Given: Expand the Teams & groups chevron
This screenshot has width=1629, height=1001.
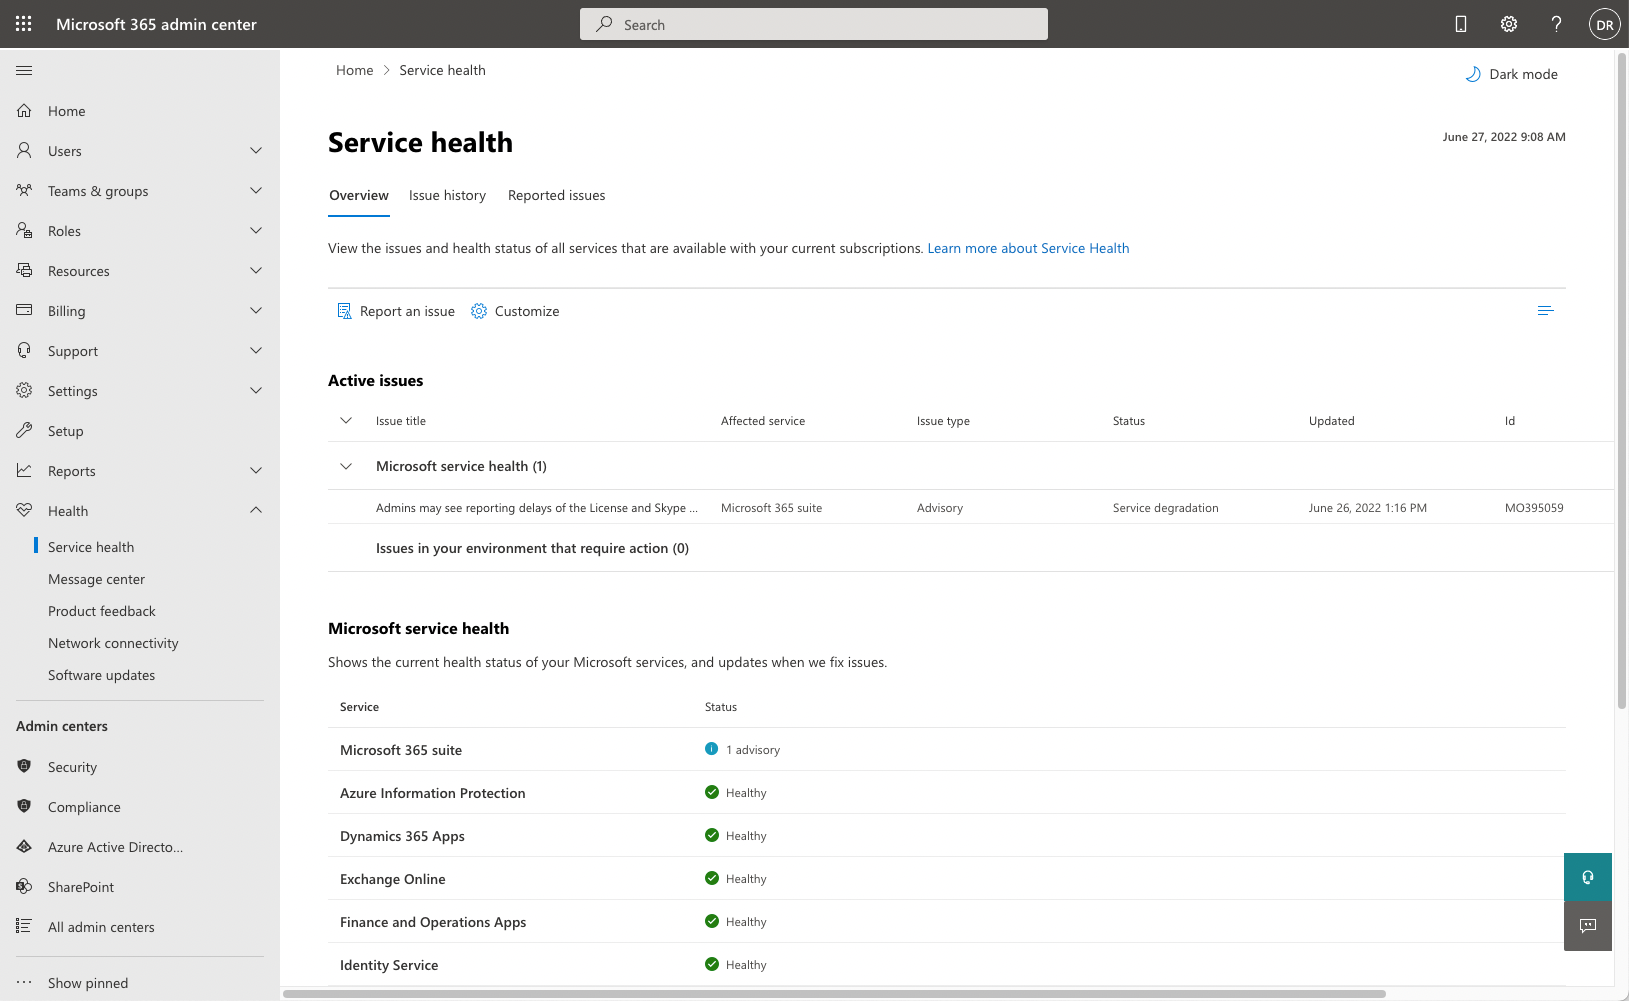Looking at the screenshot, I should (256, 190).
